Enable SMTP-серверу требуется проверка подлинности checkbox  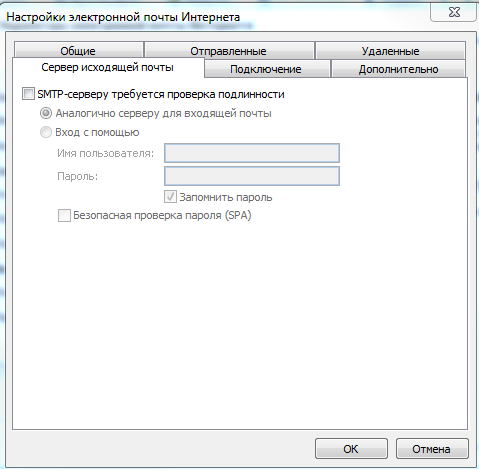click(x=28, y=94)
